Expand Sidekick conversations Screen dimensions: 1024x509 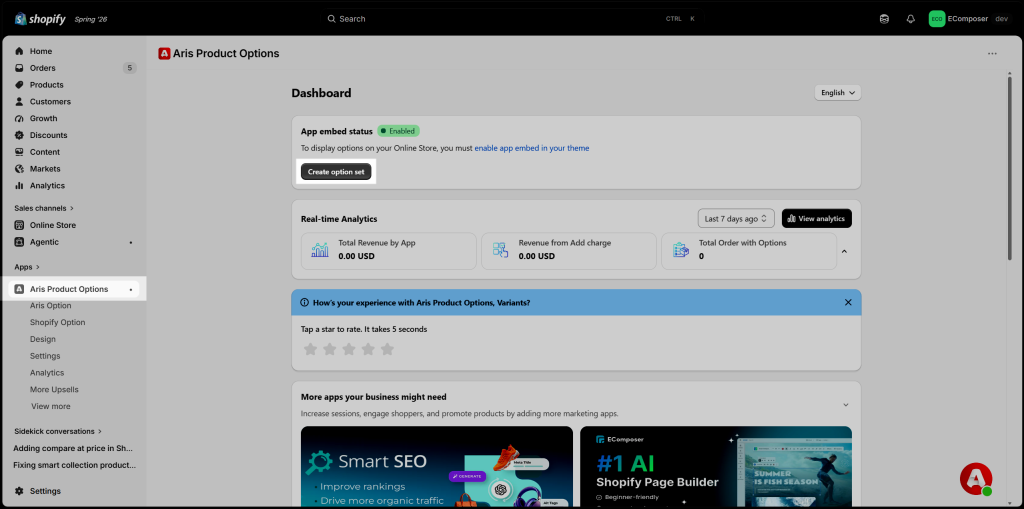pos(58,431)
